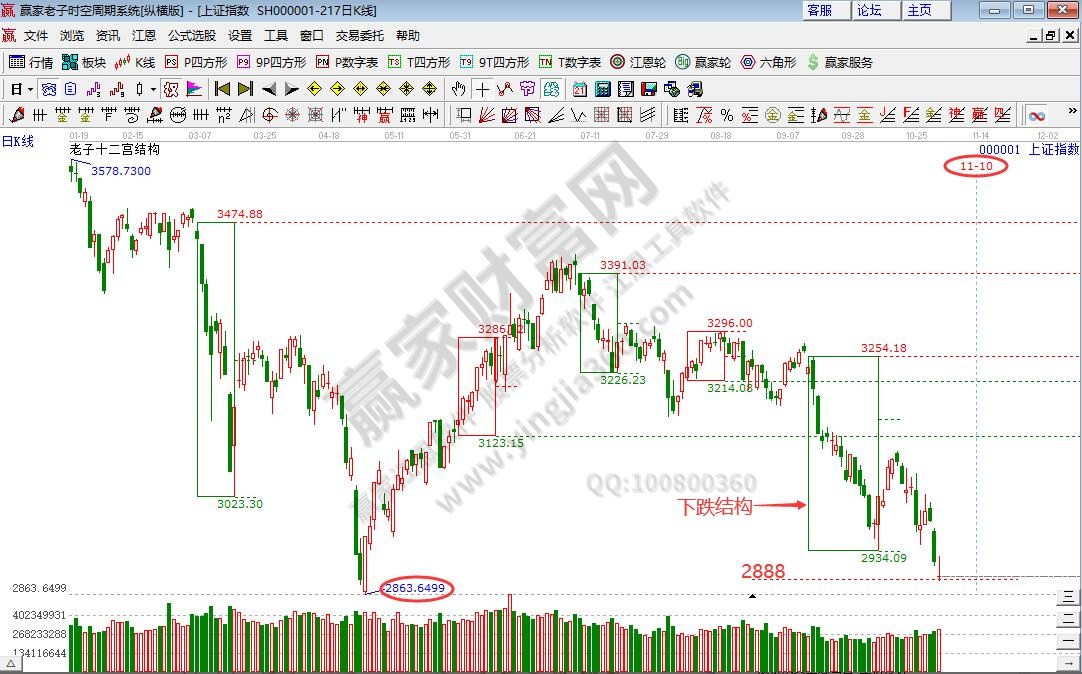
Task: Click the 11-10 circled date marker
Action: coord(975,166)
